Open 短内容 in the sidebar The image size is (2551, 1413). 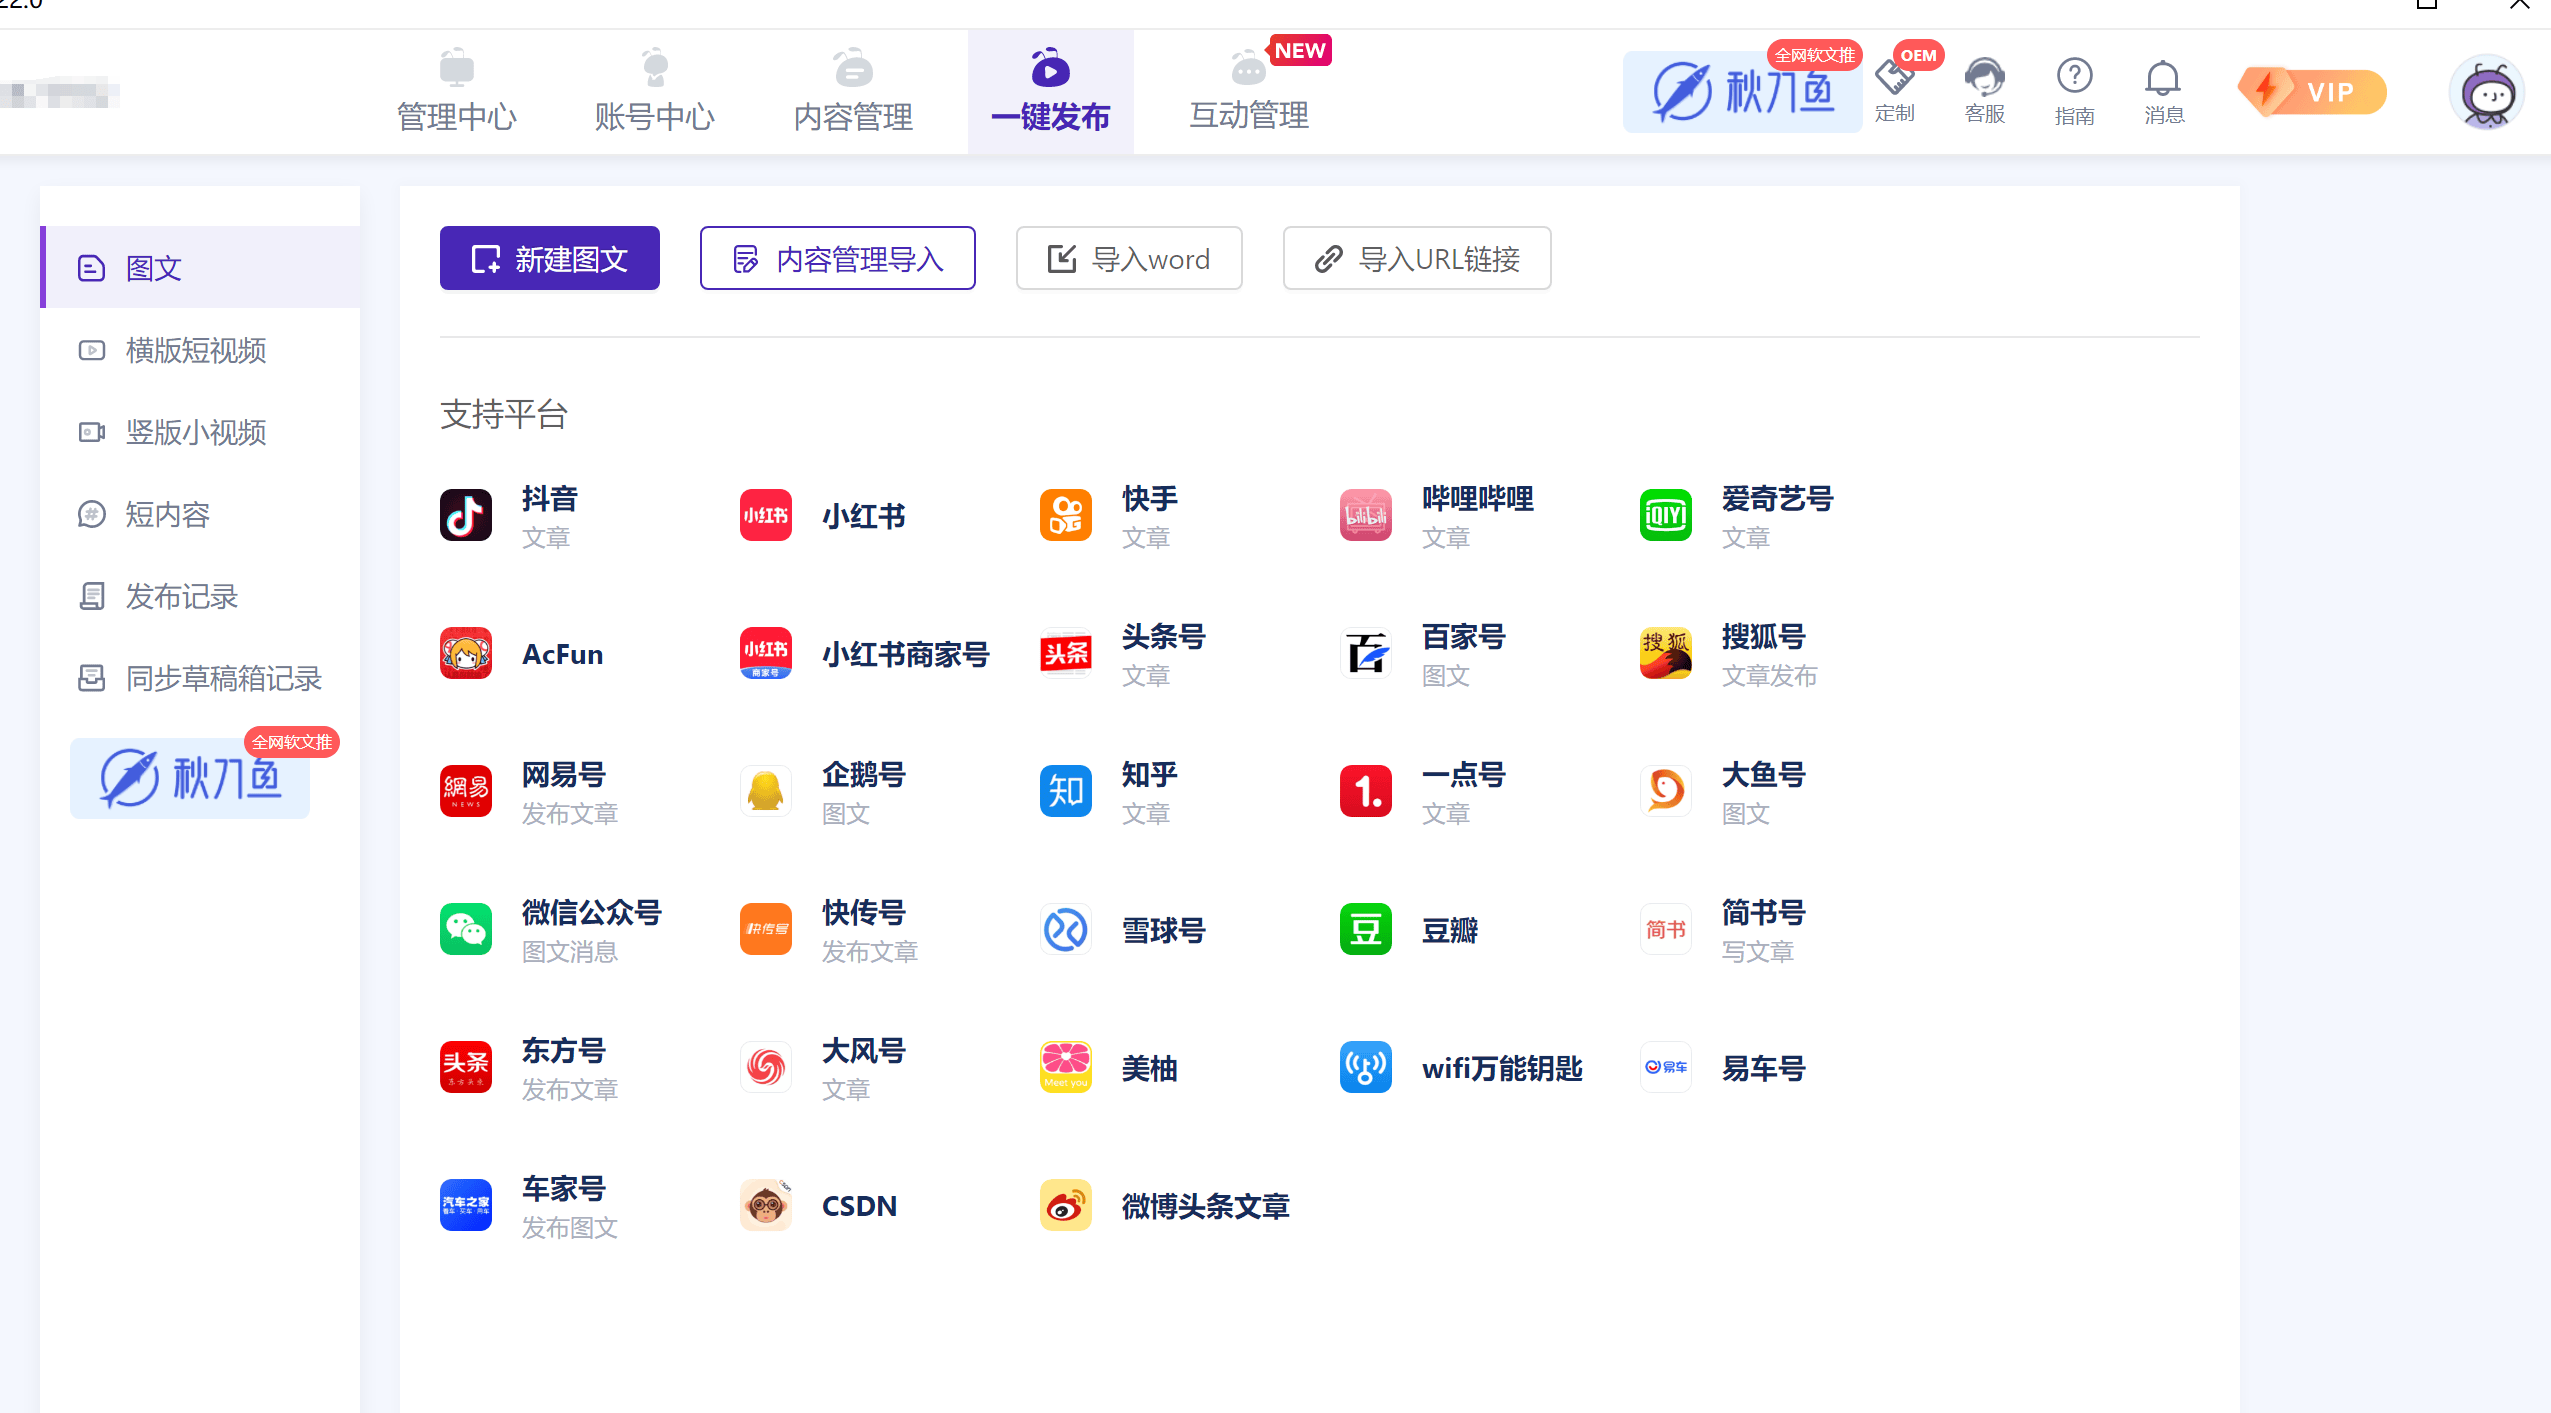click(x=200, y=514)
